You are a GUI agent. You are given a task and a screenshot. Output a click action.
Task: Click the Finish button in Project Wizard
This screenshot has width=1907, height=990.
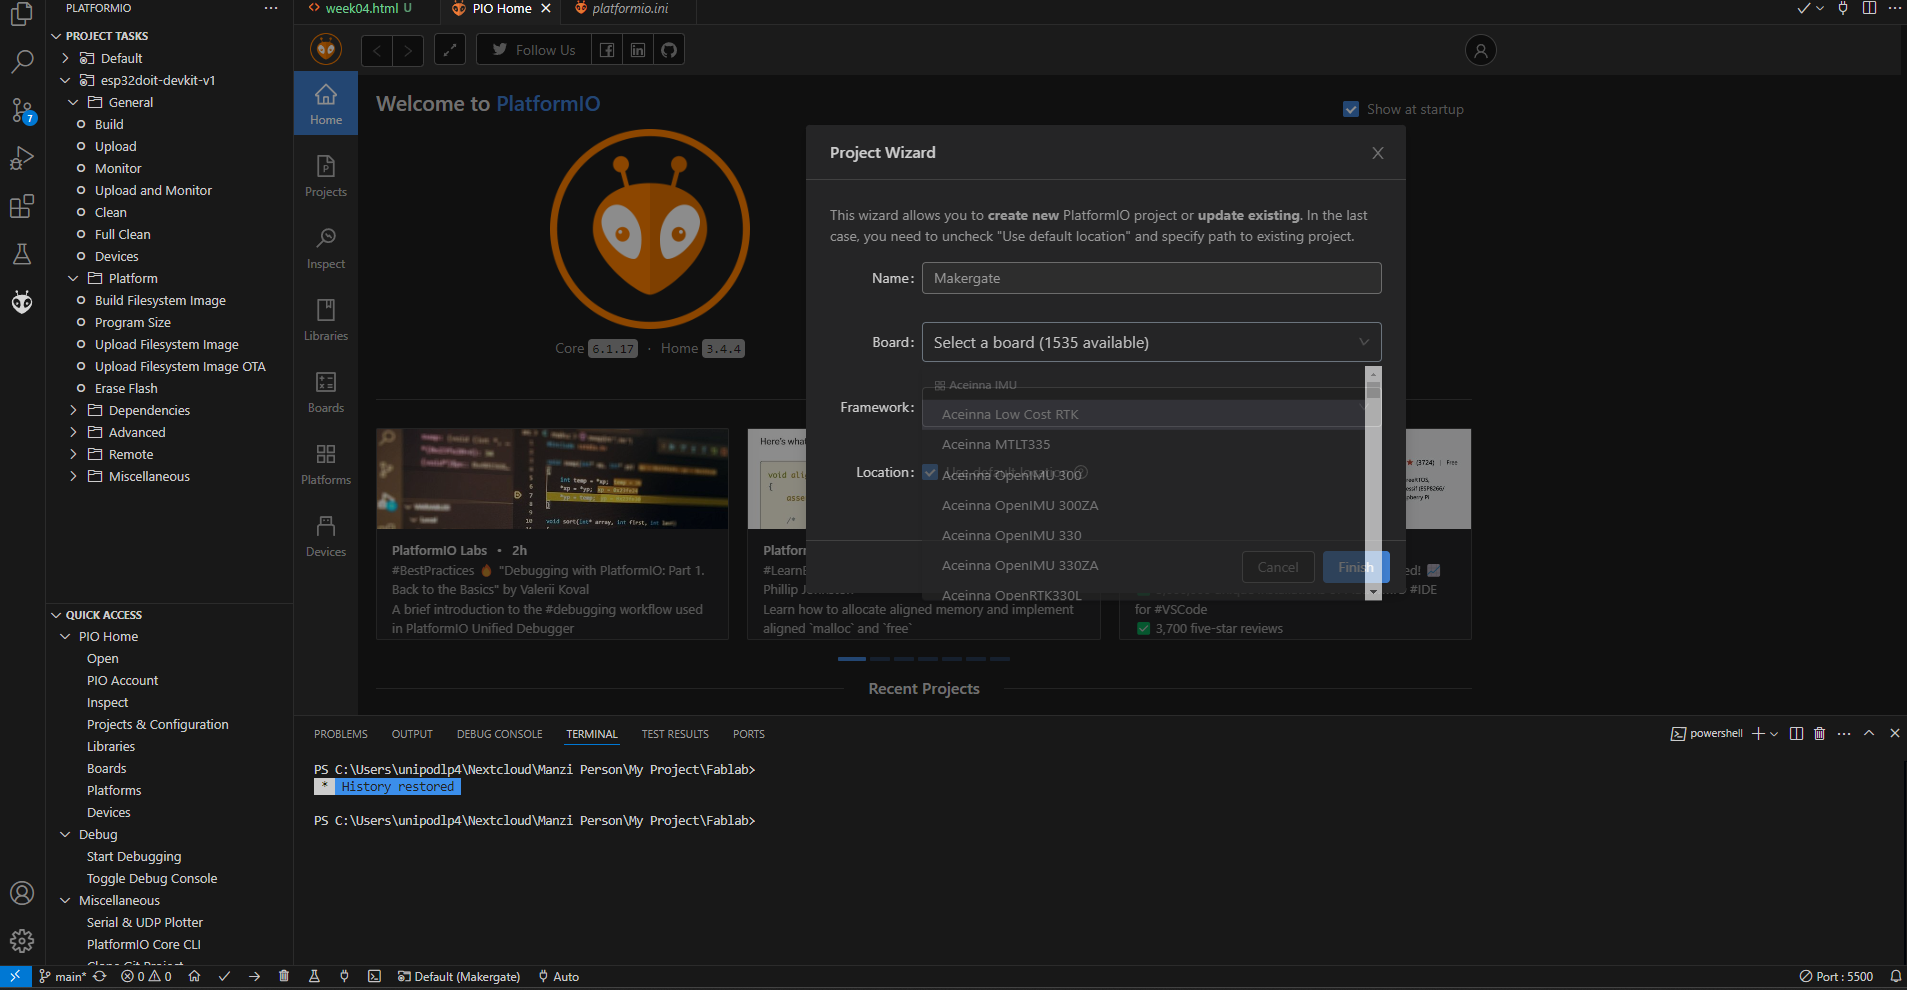(x=1356, y=567)
